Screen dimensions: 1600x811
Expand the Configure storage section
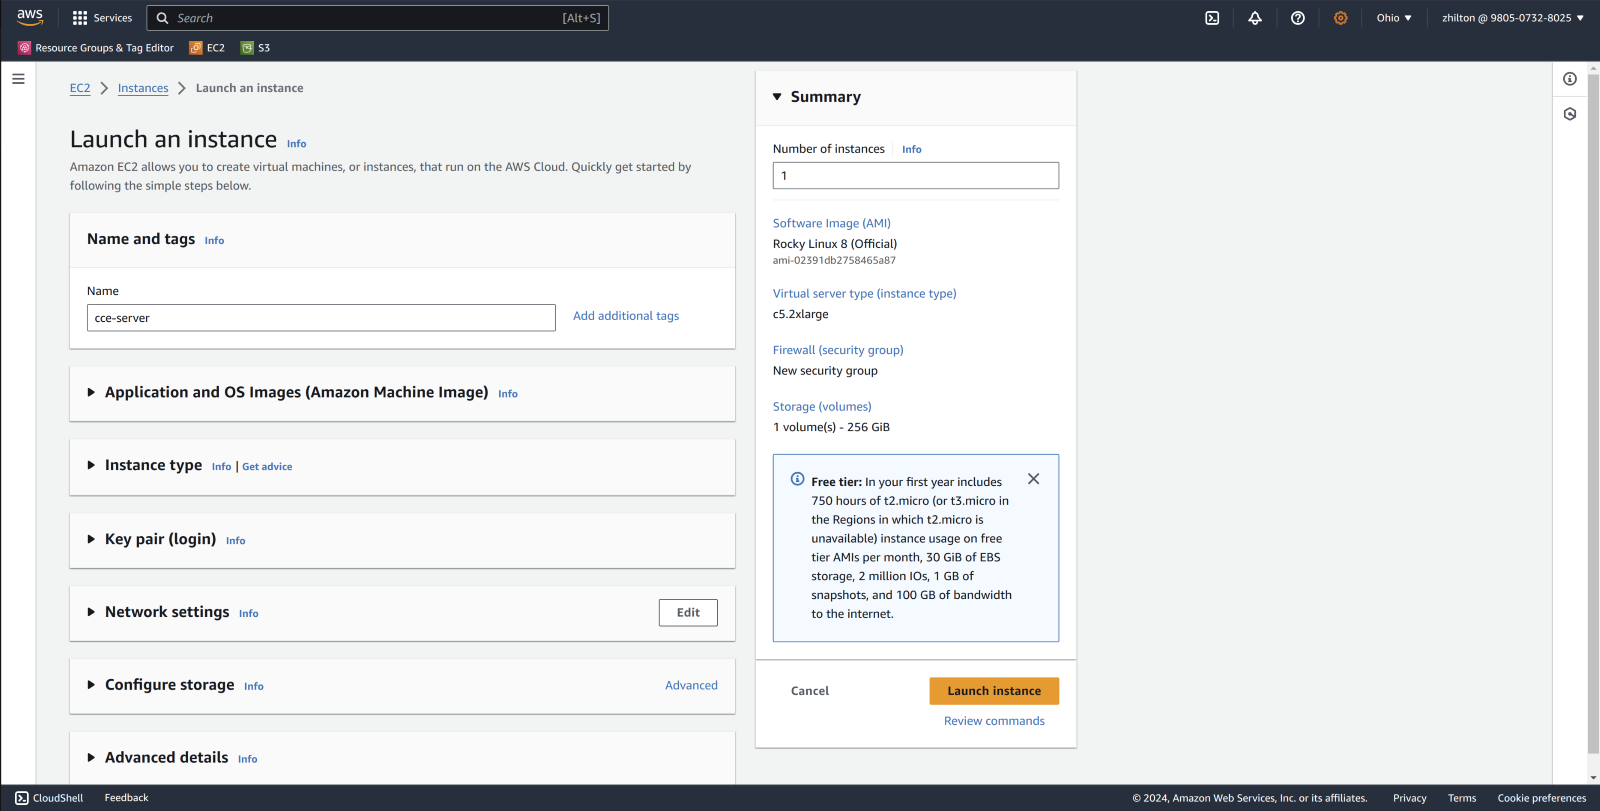pyautogui.click(x=91, y=685)
